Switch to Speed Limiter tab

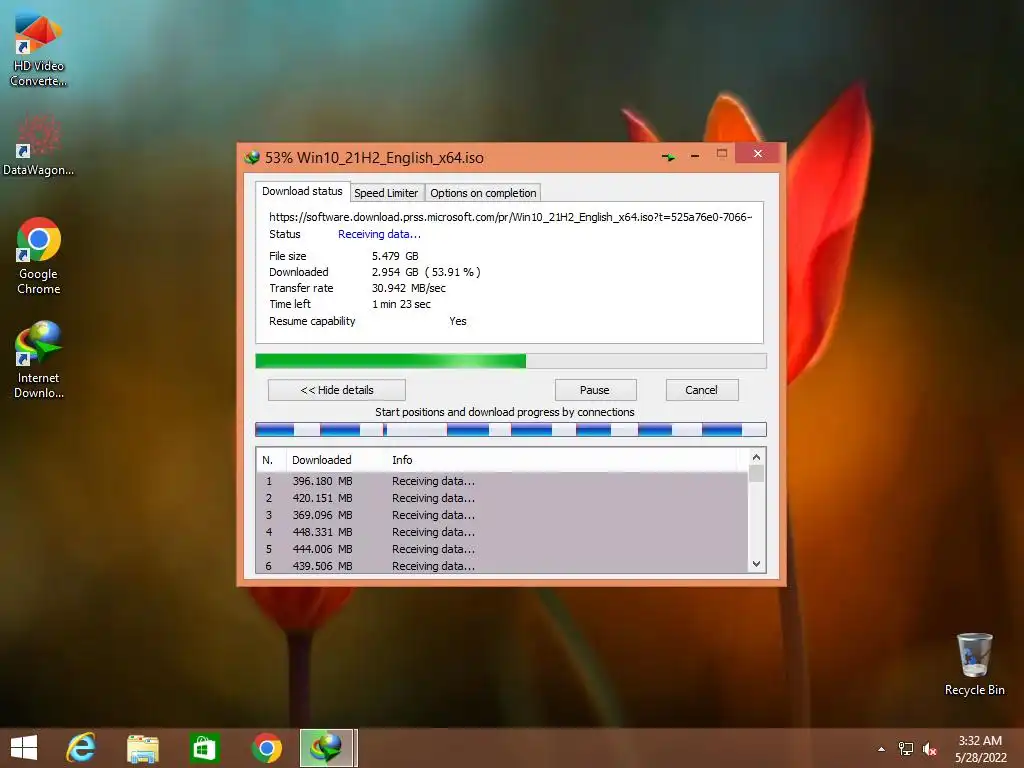click(x=386, y=193)
